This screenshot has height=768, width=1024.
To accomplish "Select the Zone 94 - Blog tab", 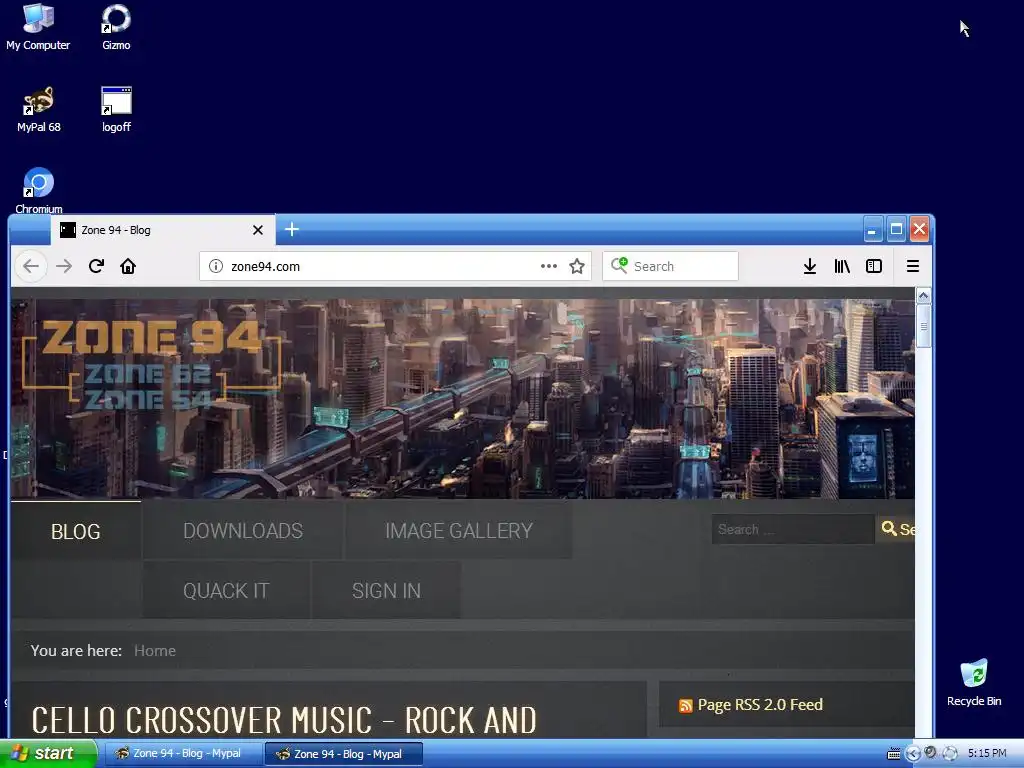I will click(163, 230).
